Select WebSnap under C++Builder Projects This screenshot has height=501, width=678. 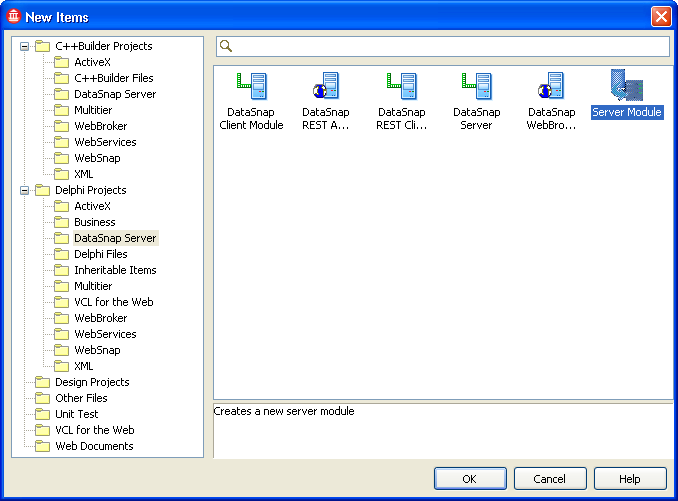pos(97,158)
